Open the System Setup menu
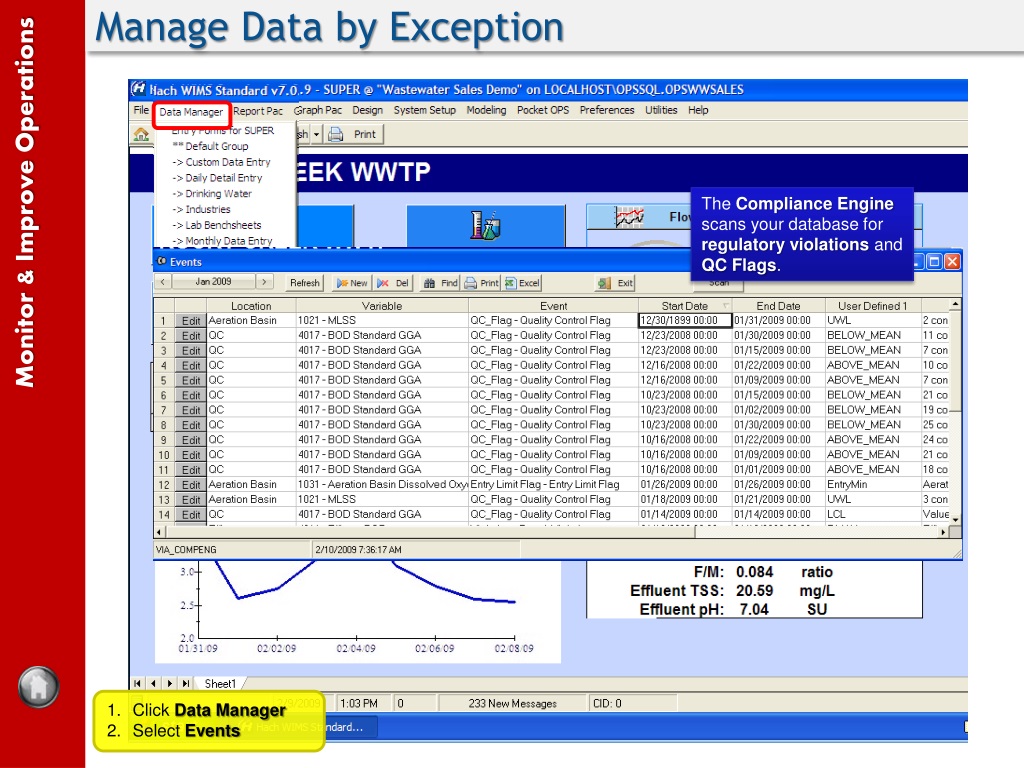The image size is (1024, 768). 424,111
